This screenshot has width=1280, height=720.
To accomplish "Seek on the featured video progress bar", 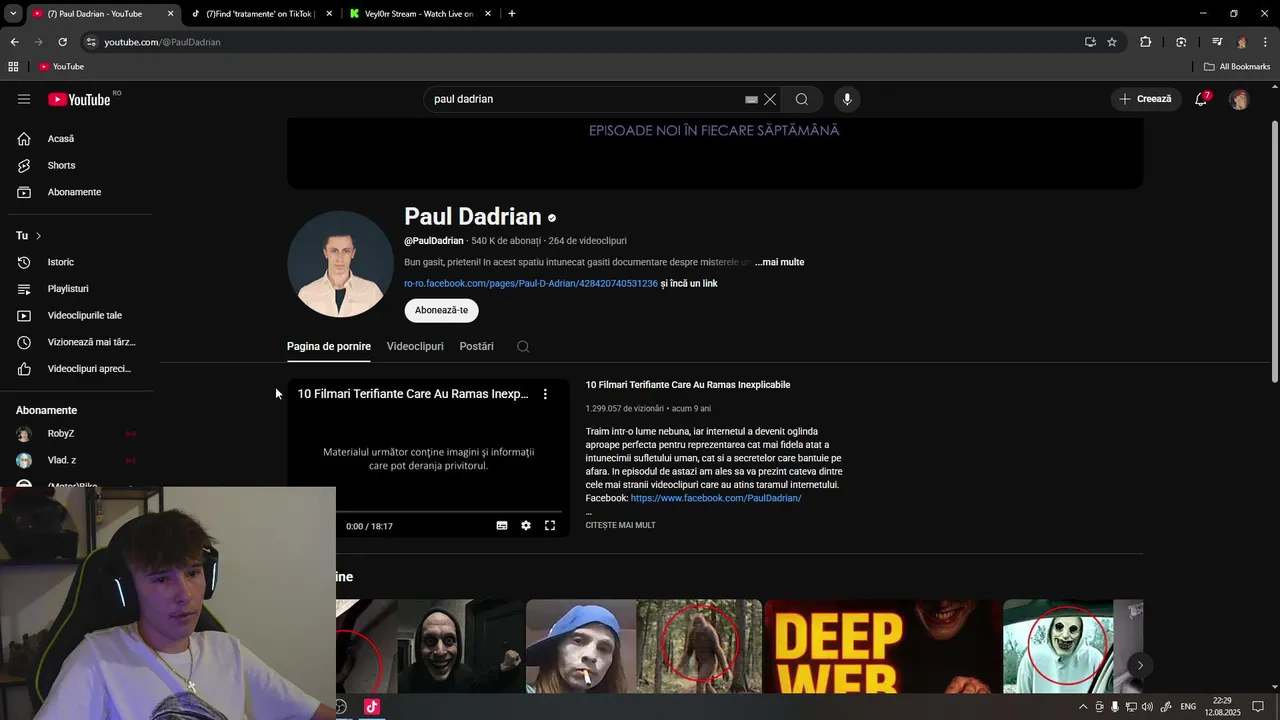I will coord(428,512).
